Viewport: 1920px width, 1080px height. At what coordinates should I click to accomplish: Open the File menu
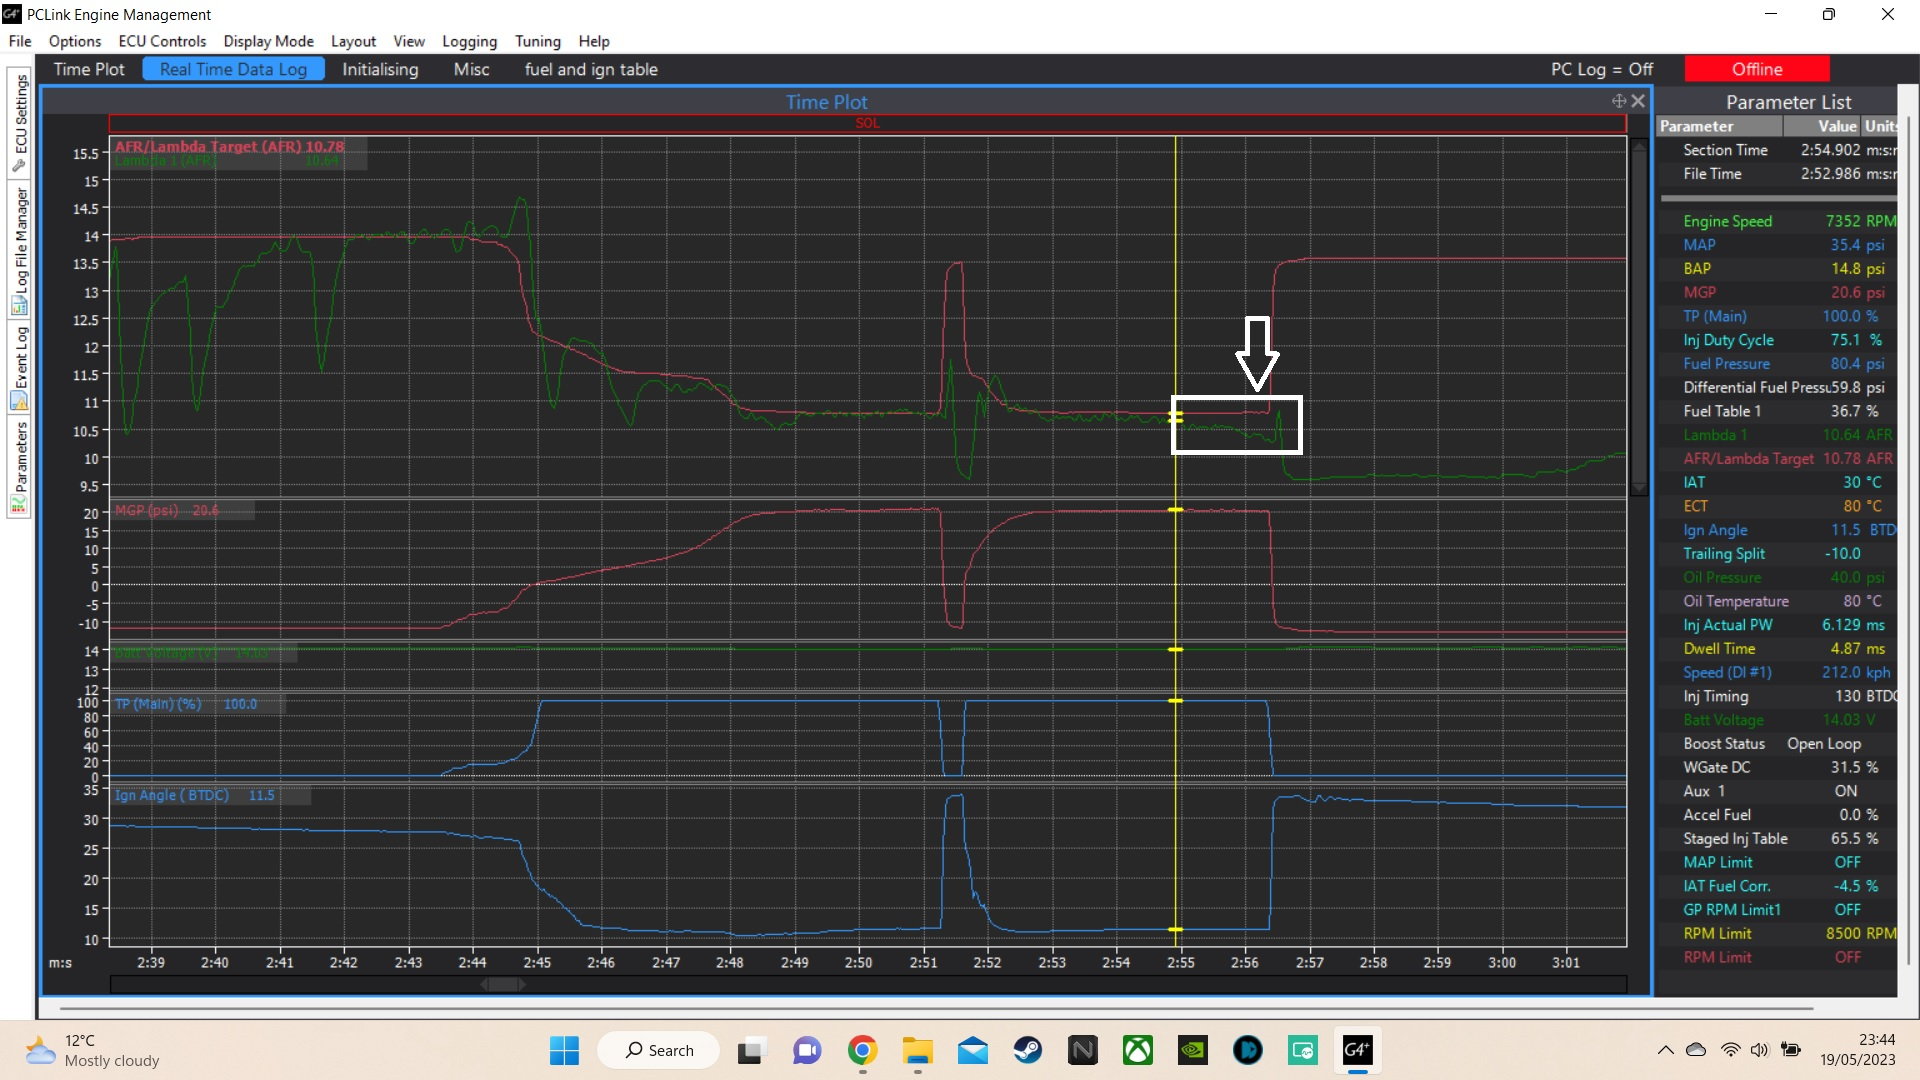click(20, 41)
